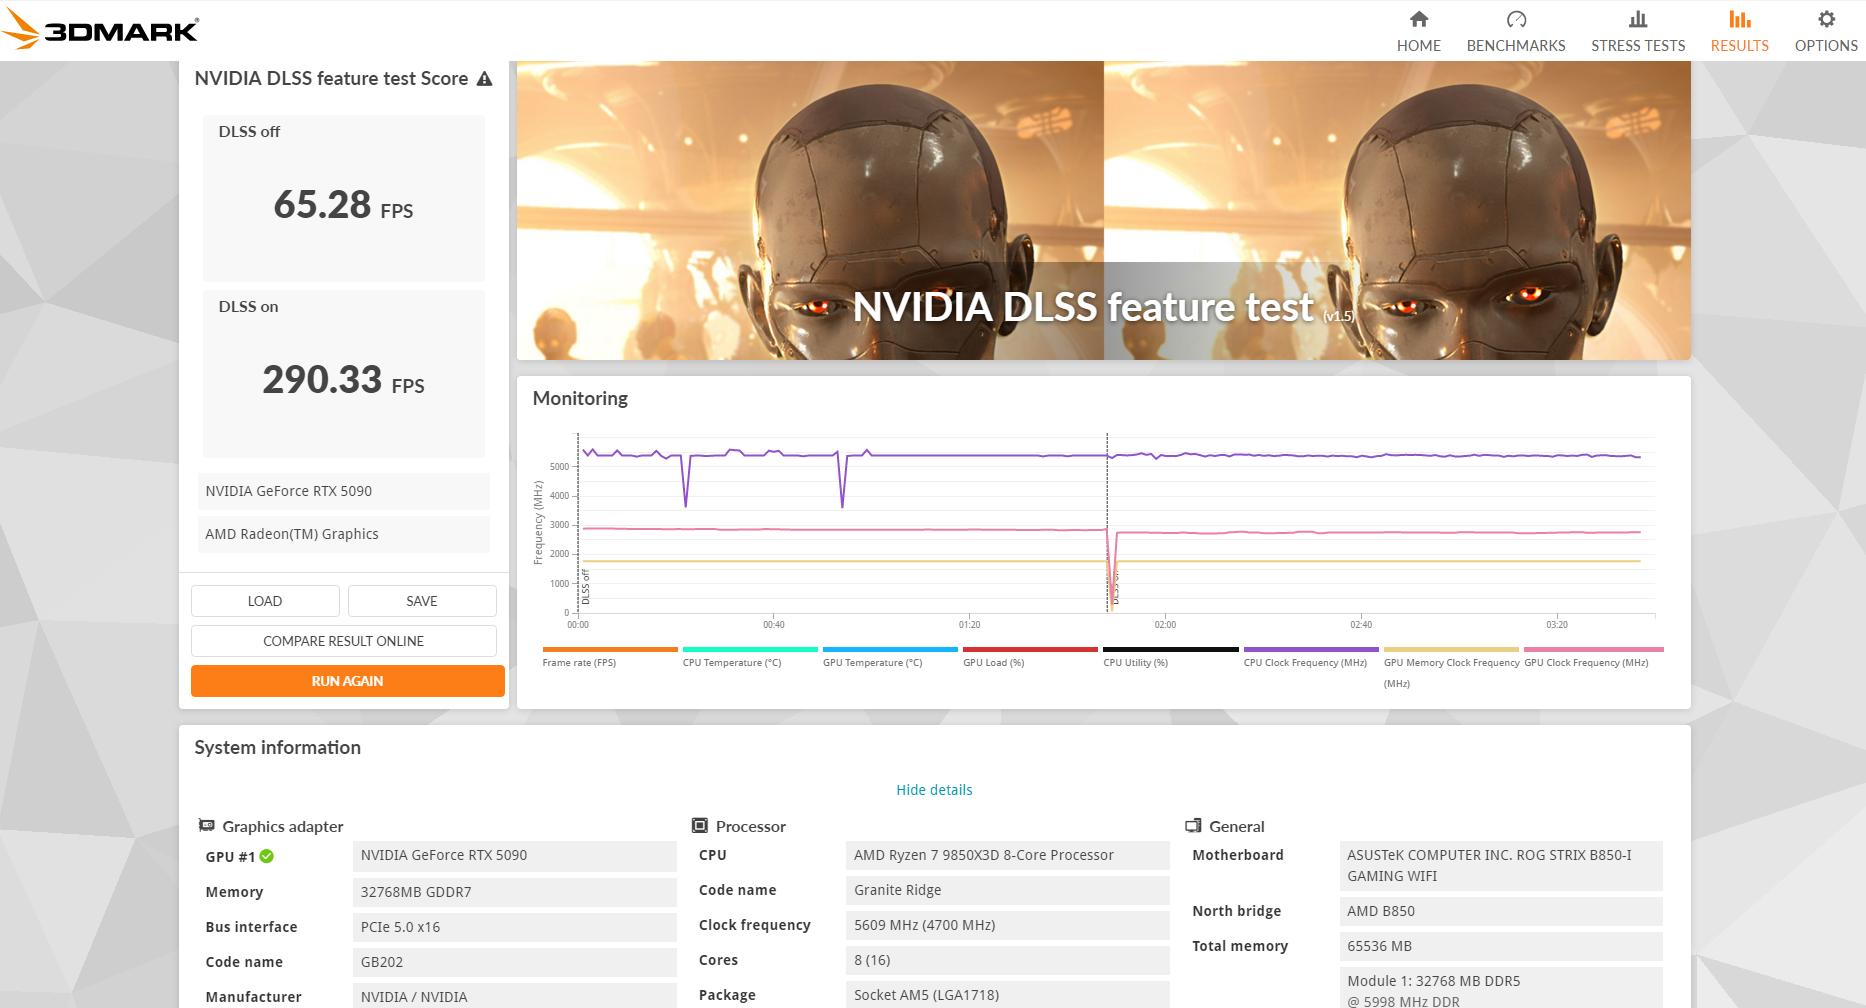The height and width of the screenshot is (1008, 1866).
Task: Open the Benchmarks gauge icon
Action: (1516, 19)
